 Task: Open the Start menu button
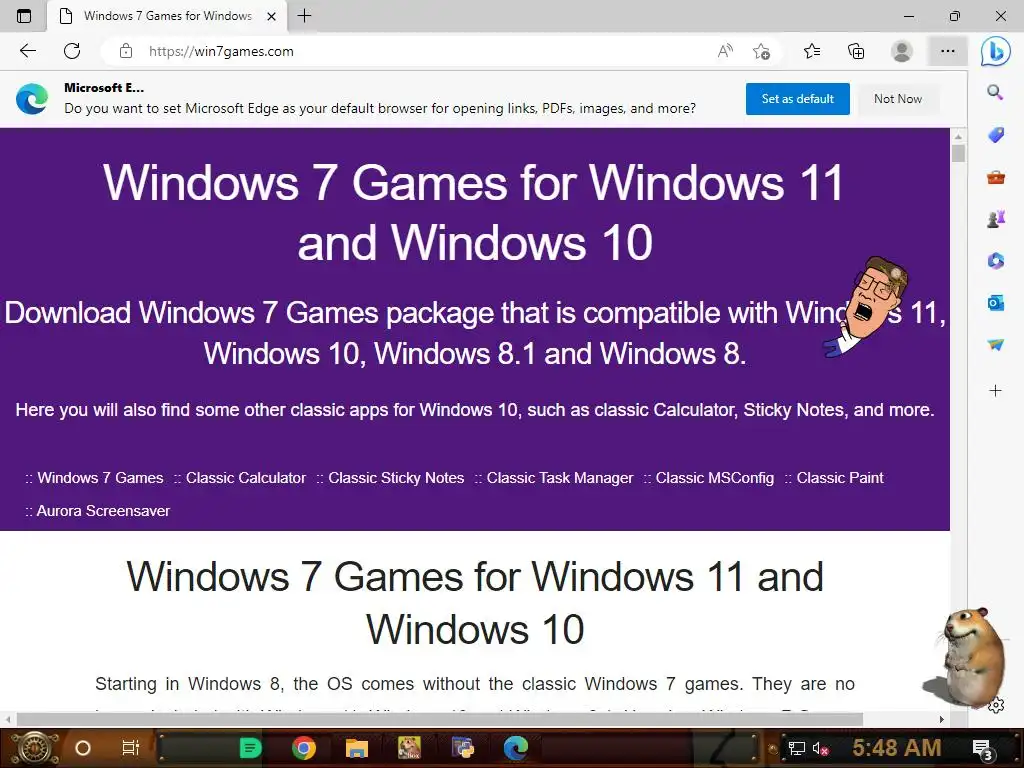[x=33, y=748]
